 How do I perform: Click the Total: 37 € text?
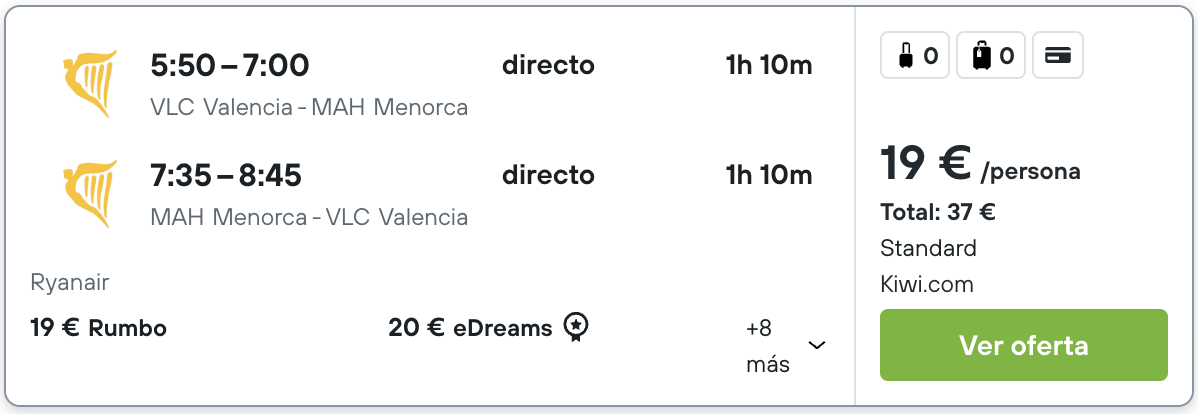(x=937, y=212)
